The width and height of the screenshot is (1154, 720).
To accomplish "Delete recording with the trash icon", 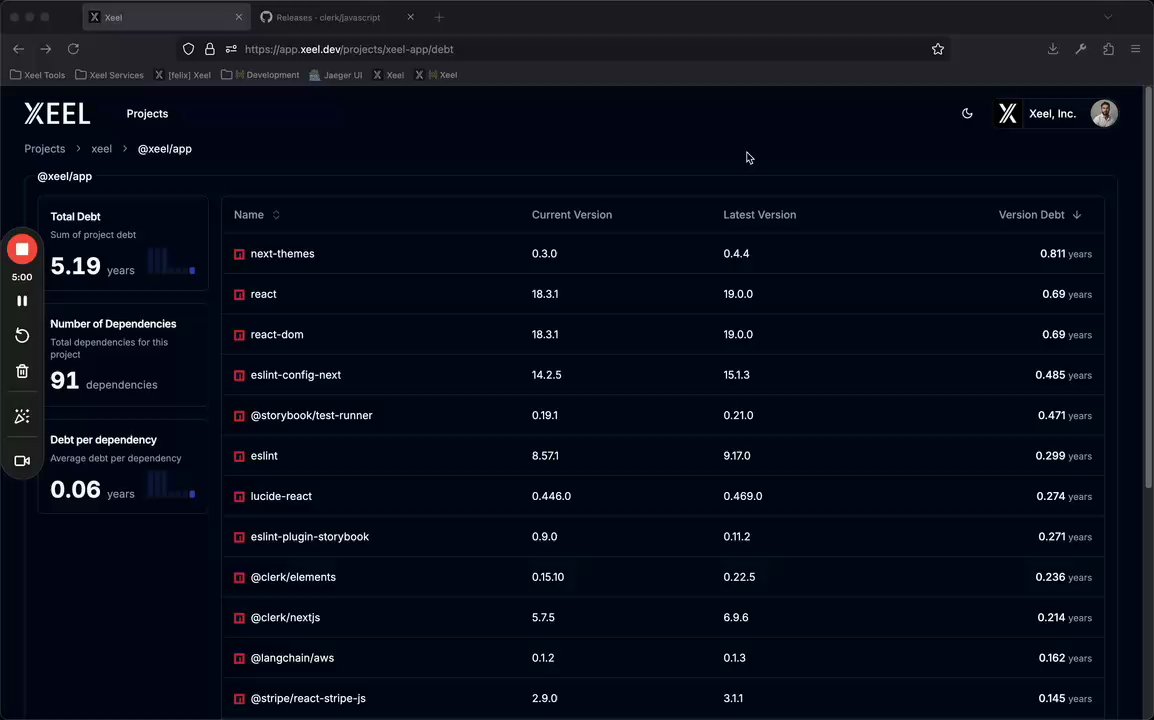I will tap(22, 371).
